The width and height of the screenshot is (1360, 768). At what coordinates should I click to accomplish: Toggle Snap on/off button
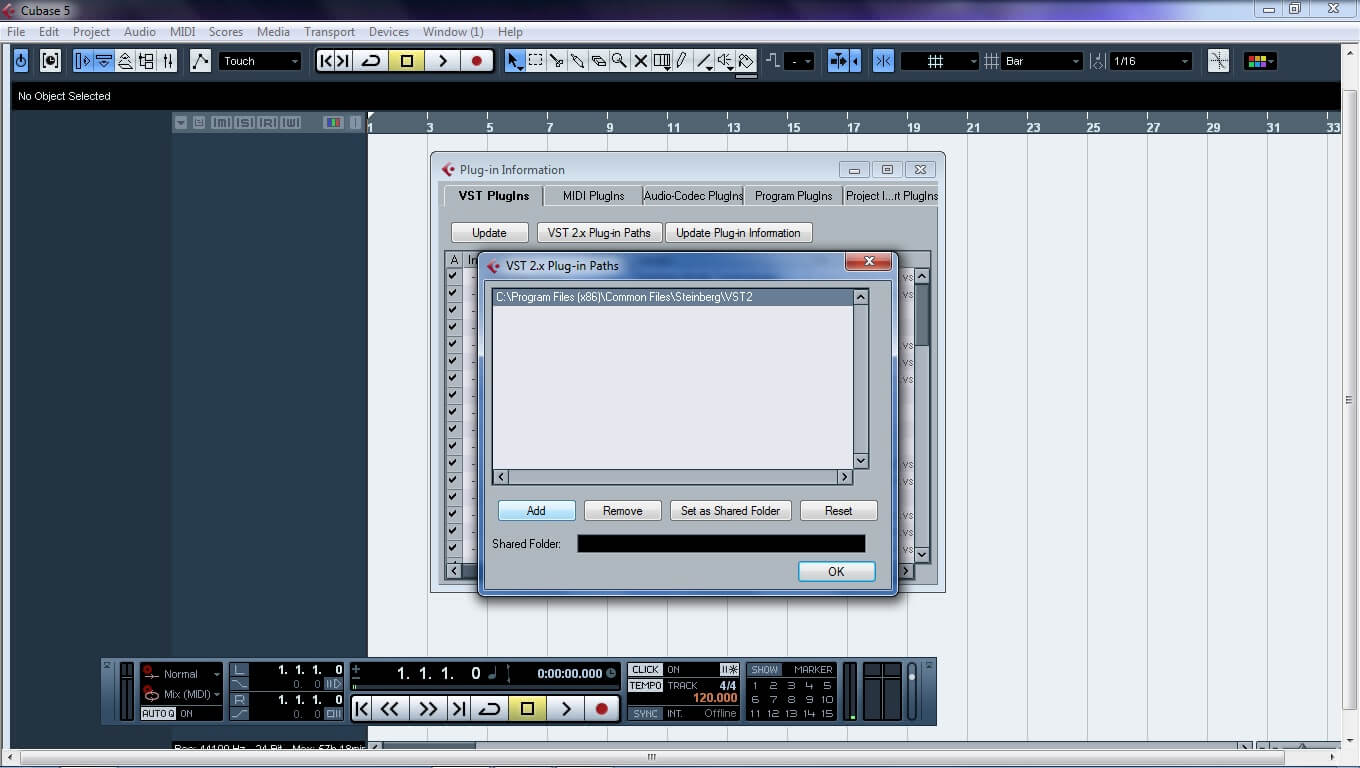[x=883, y=61]
